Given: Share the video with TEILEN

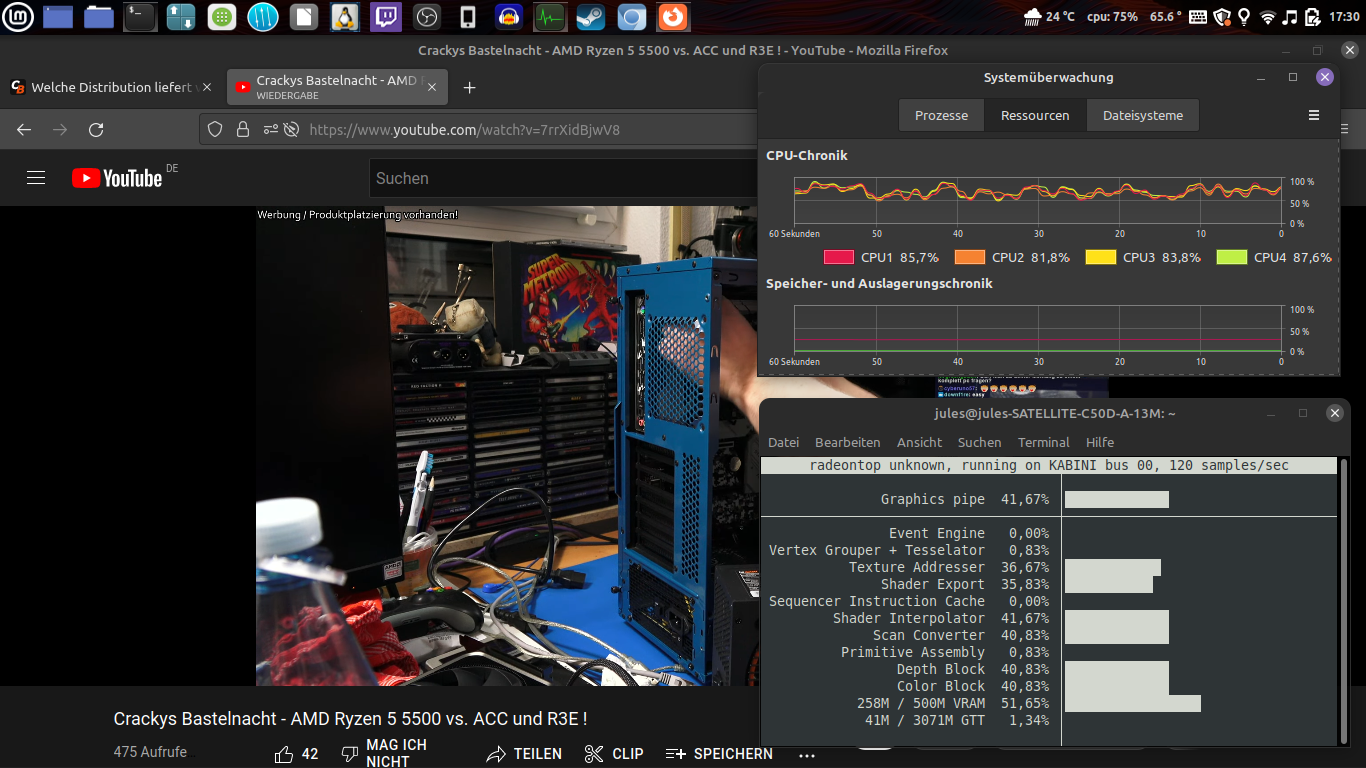Looking at the screenshot, I should (x=524, y=754).
